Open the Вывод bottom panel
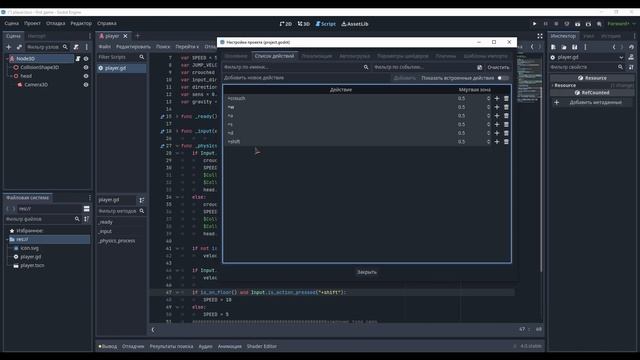The image size is (640, 360). click(108, 346)
